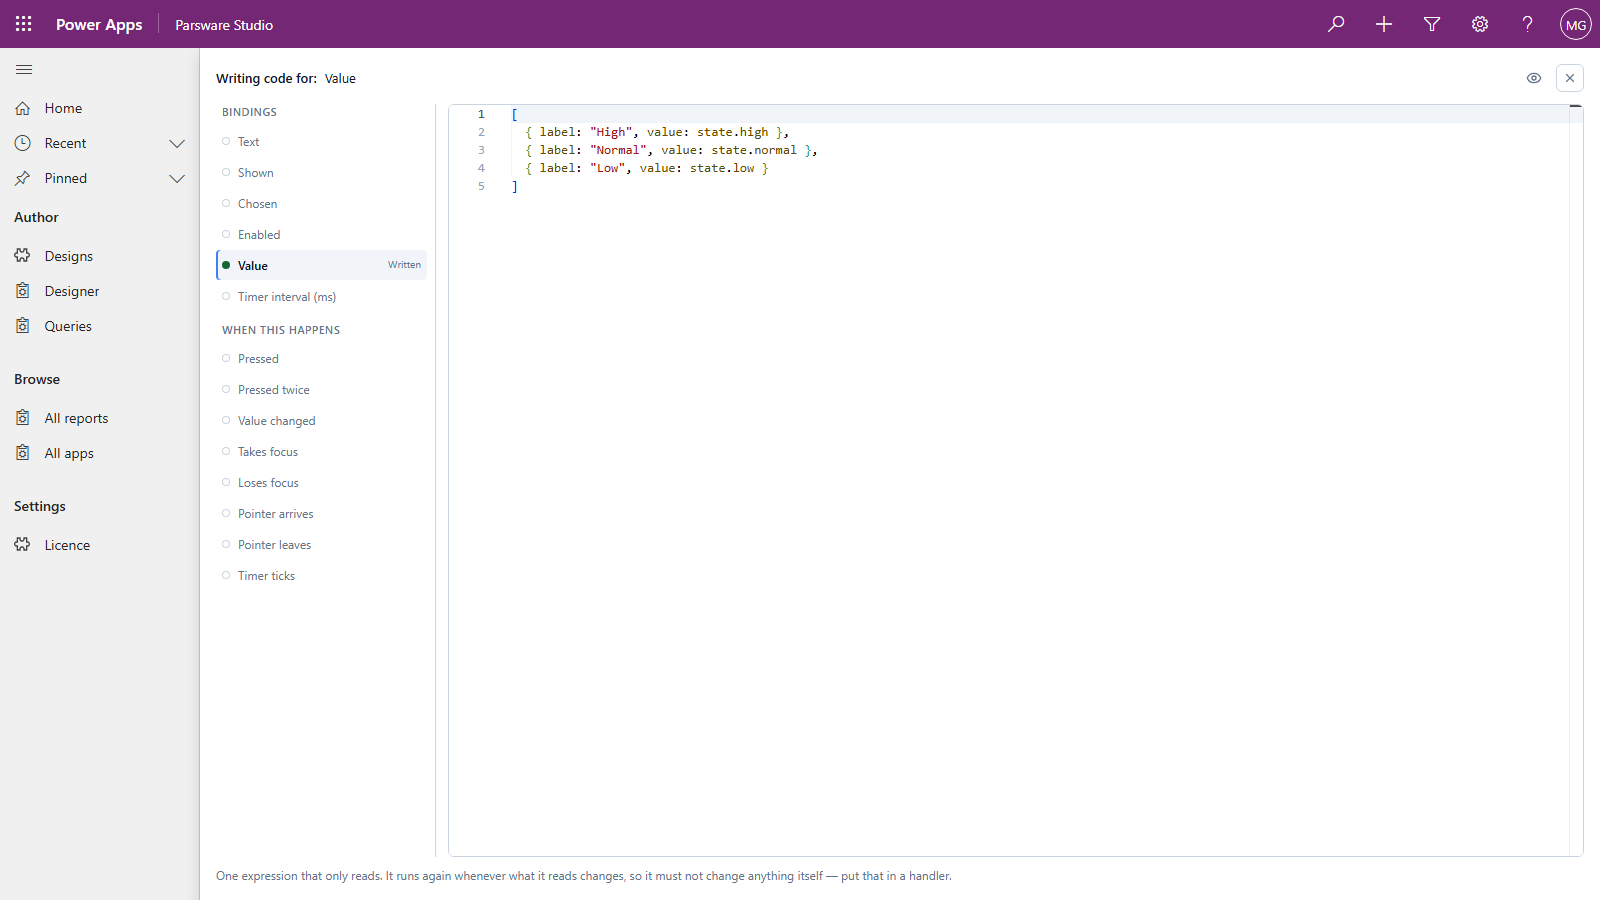Collapse the hamburger navigation menu
1600x900 pixels.
point(24,69)
